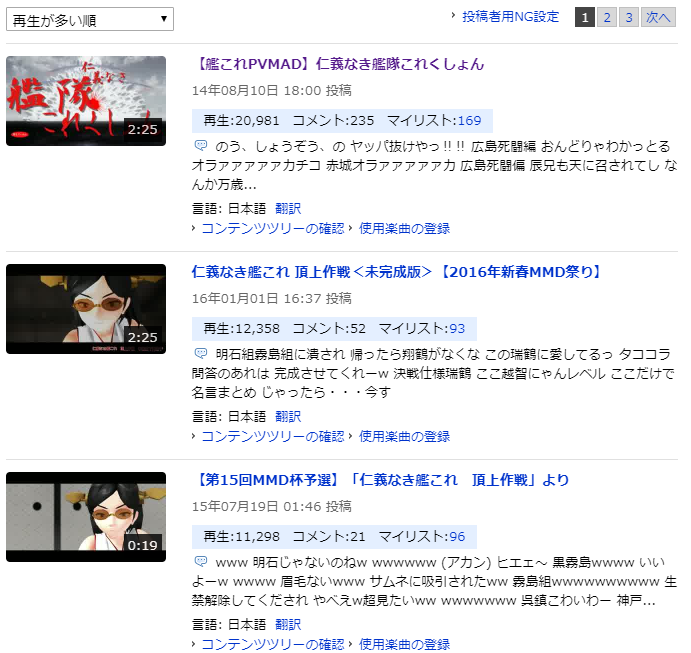Open 投稿者用NG設定 link

[510, 17]
